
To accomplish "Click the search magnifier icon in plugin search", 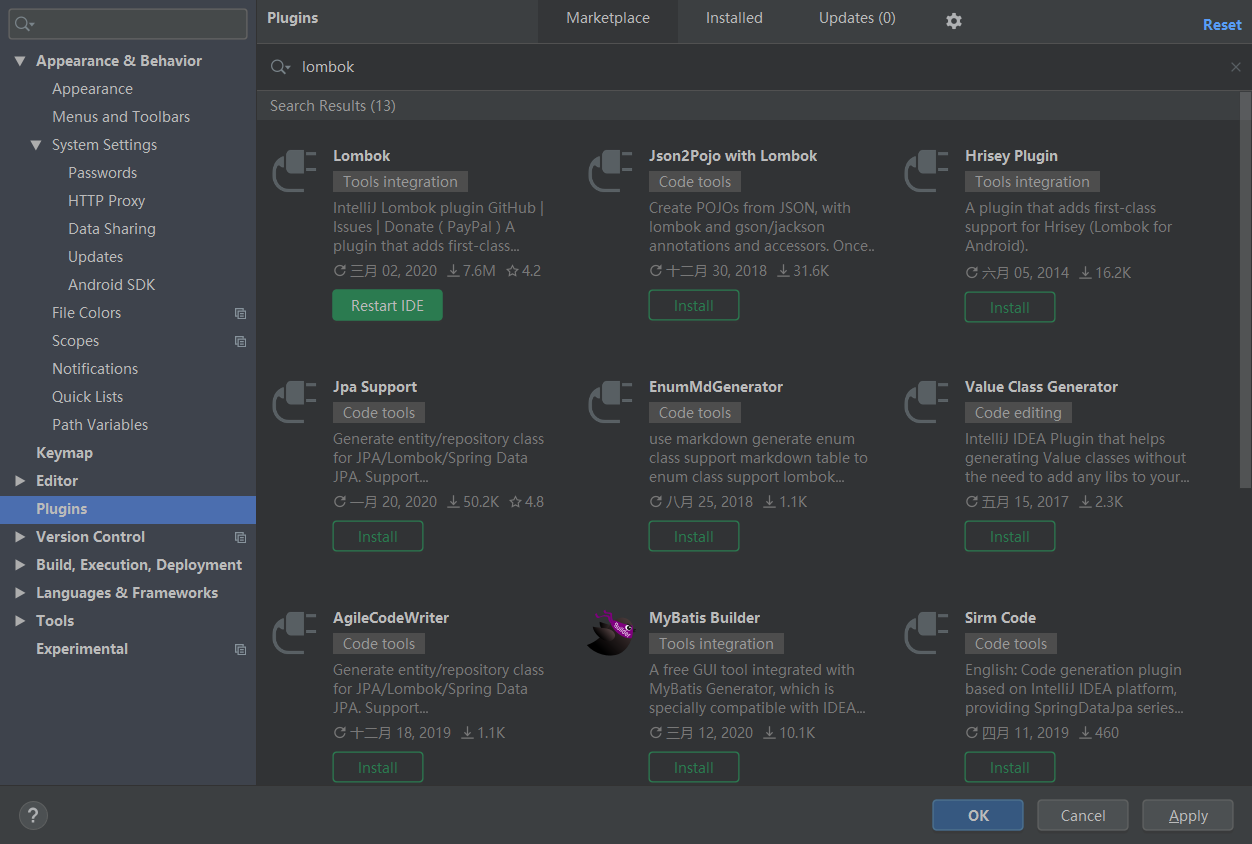I will [x=279, y=67].
